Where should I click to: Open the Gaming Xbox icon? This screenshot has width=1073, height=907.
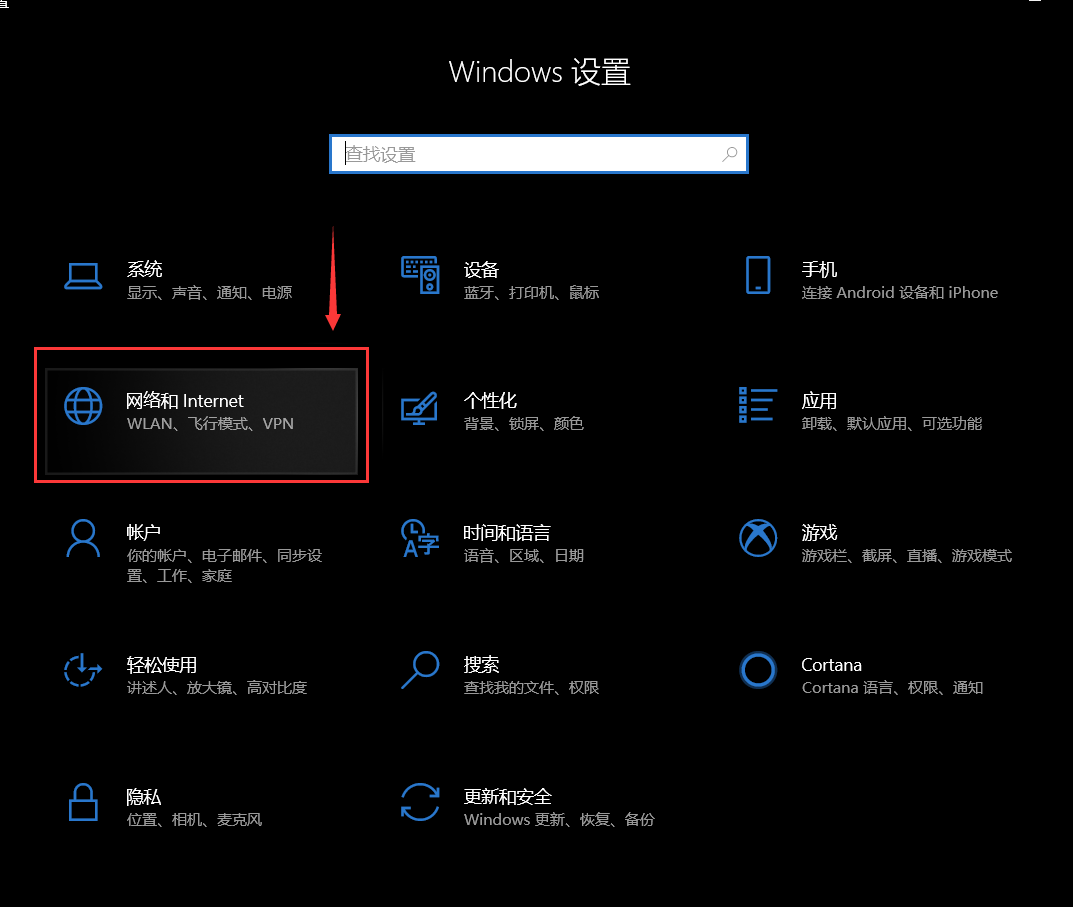tap(758, 538)
